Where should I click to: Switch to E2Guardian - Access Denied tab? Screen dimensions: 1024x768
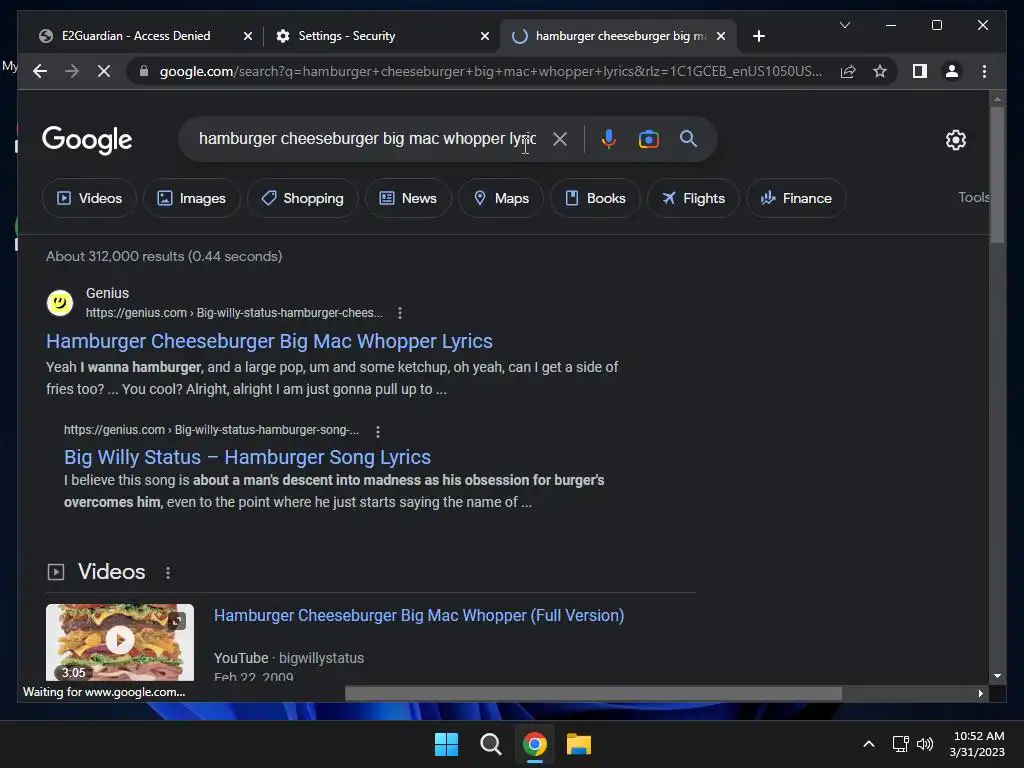pyautogui.click(x=136, y=36)
